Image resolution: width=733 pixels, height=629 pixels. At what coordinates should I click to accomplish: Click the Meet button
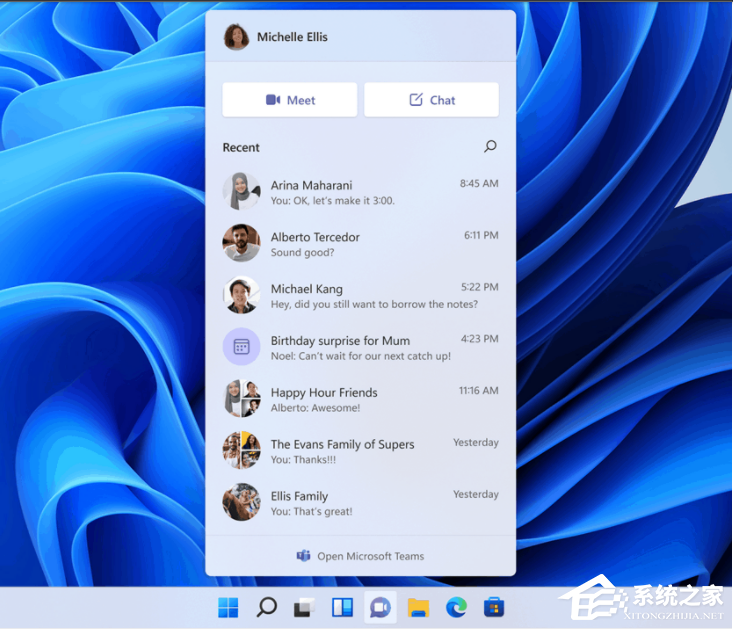(x=290, y=100)
